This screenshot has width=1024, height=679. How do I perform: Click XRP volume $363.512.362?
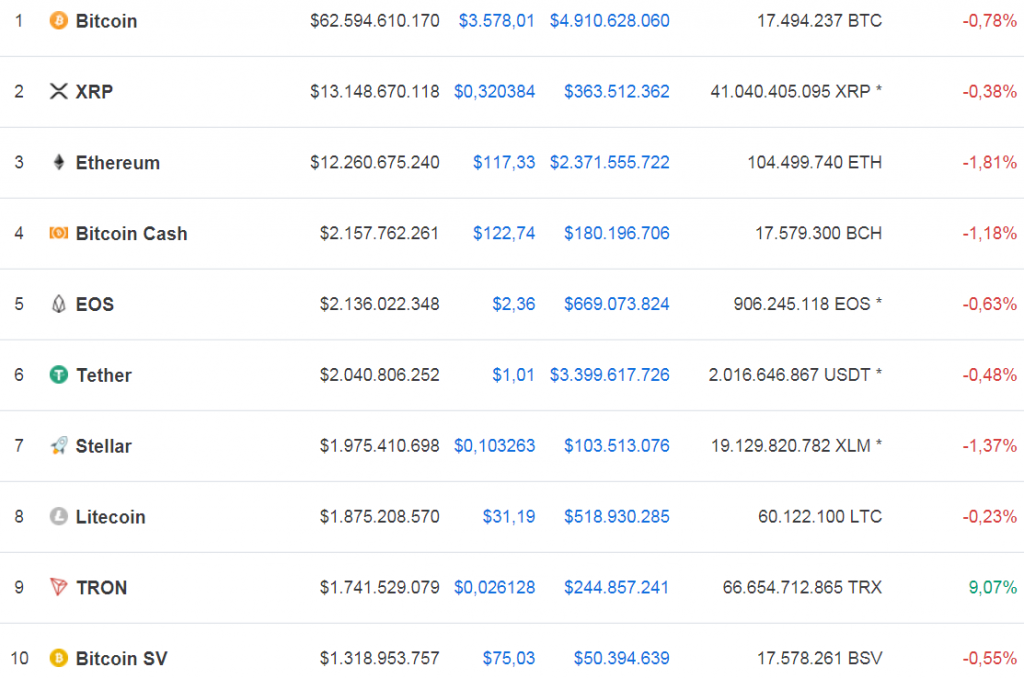[x=617, y=91]
